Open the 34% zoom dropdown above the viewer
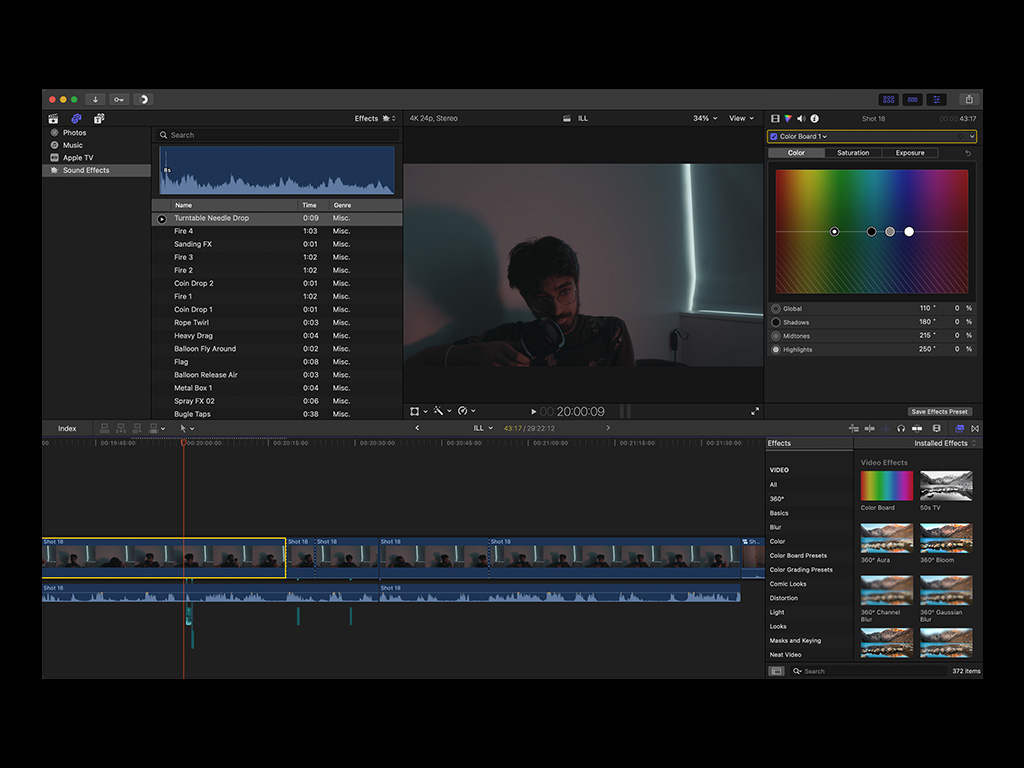Screen dimensions: 1024x768 (704, 117)
